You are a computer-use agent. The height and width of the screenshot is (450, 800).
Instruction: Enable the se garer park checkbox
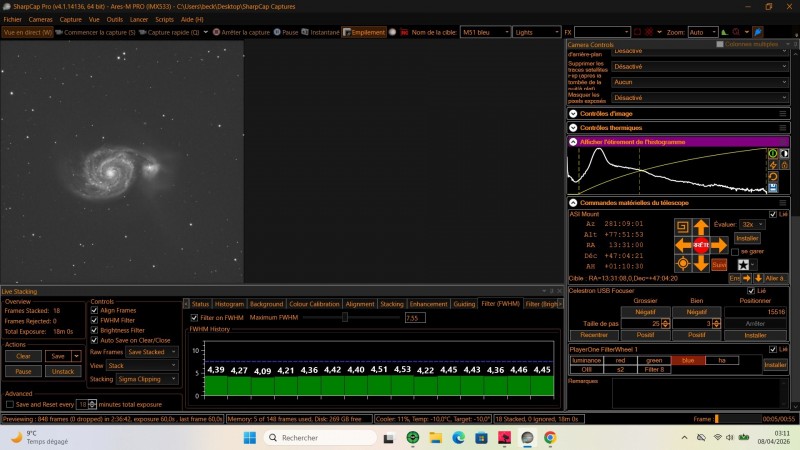(735, 252)
